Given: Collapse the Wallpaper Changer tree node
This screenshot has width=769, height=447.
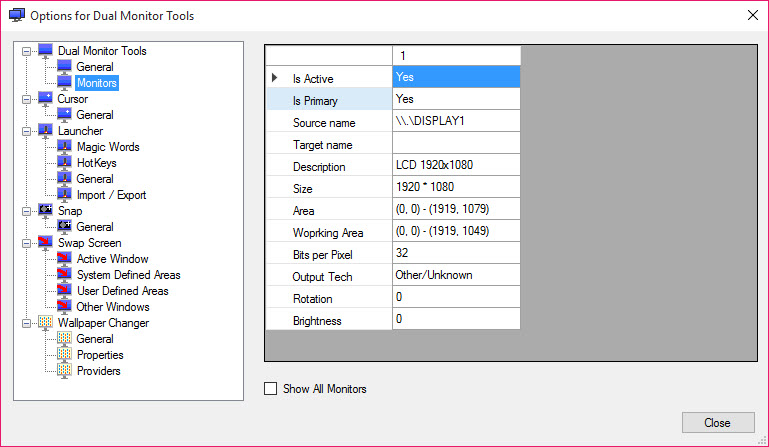Looking at the screenshot, I should tap(26, 323).
